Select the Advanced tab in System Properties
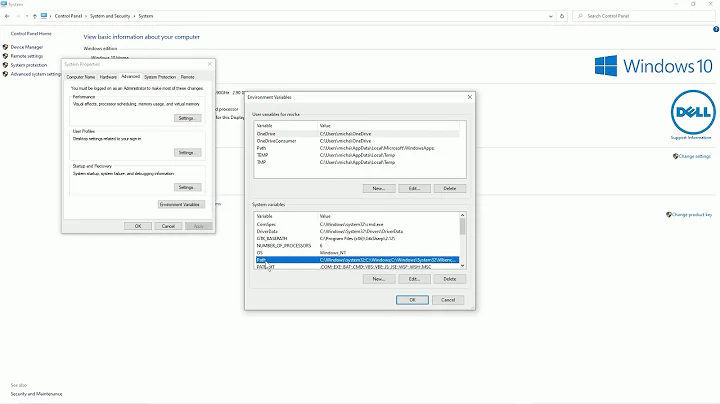720x404 pixels. coord(130,77)
